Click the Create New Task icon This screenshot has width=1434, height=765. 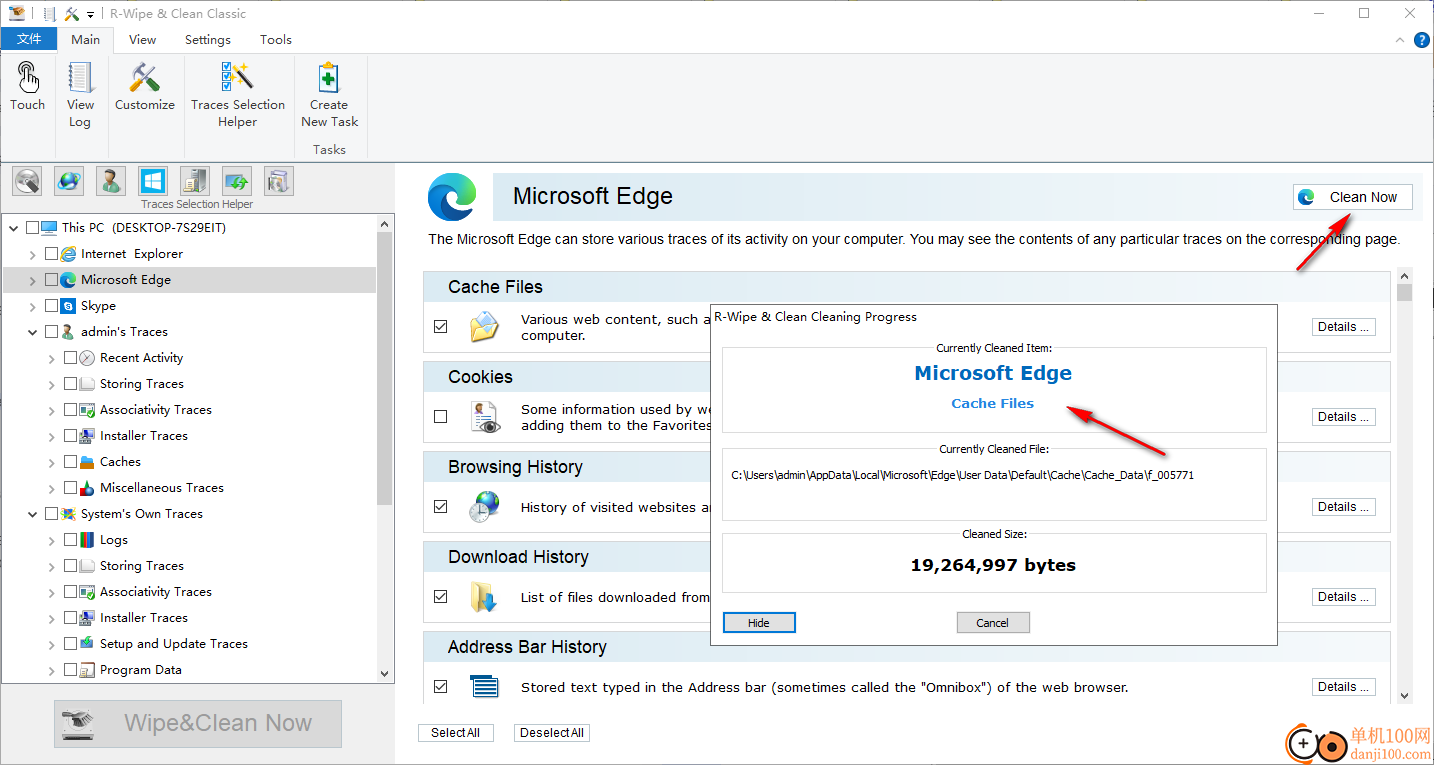point(329,78)
